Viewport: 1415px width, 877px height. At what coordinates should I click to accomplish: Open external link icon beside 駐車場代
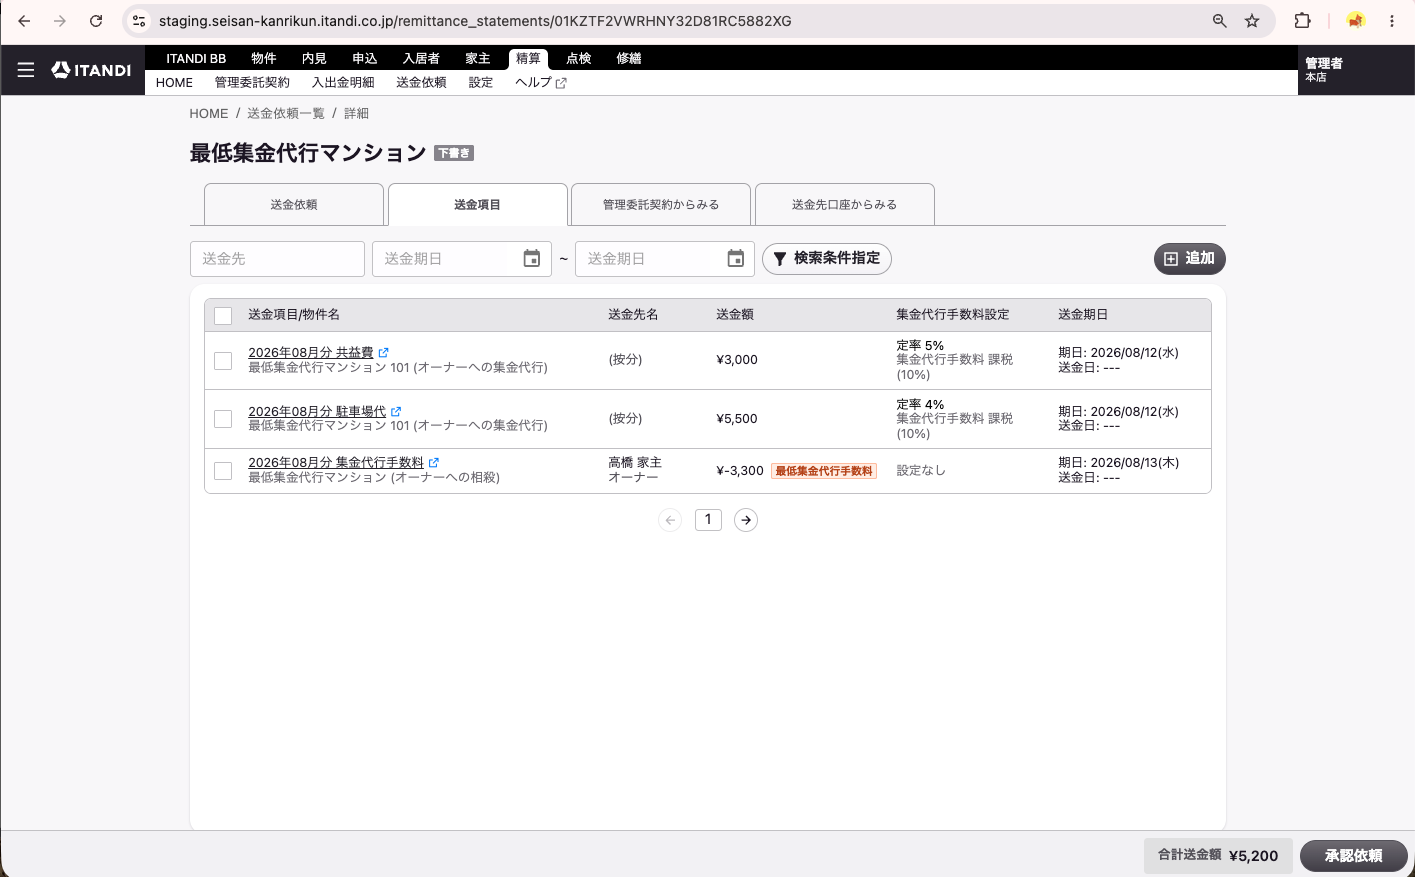[x=396, y=412]
